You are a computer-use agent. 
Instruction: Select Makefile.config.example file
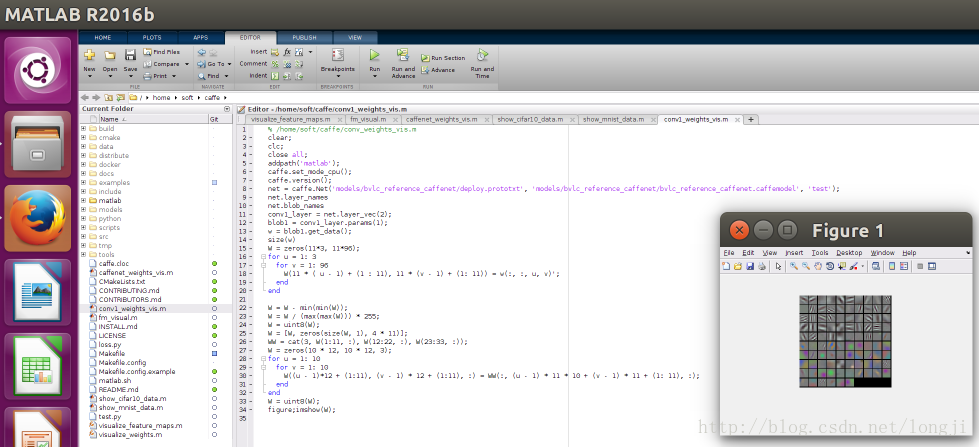137,371
